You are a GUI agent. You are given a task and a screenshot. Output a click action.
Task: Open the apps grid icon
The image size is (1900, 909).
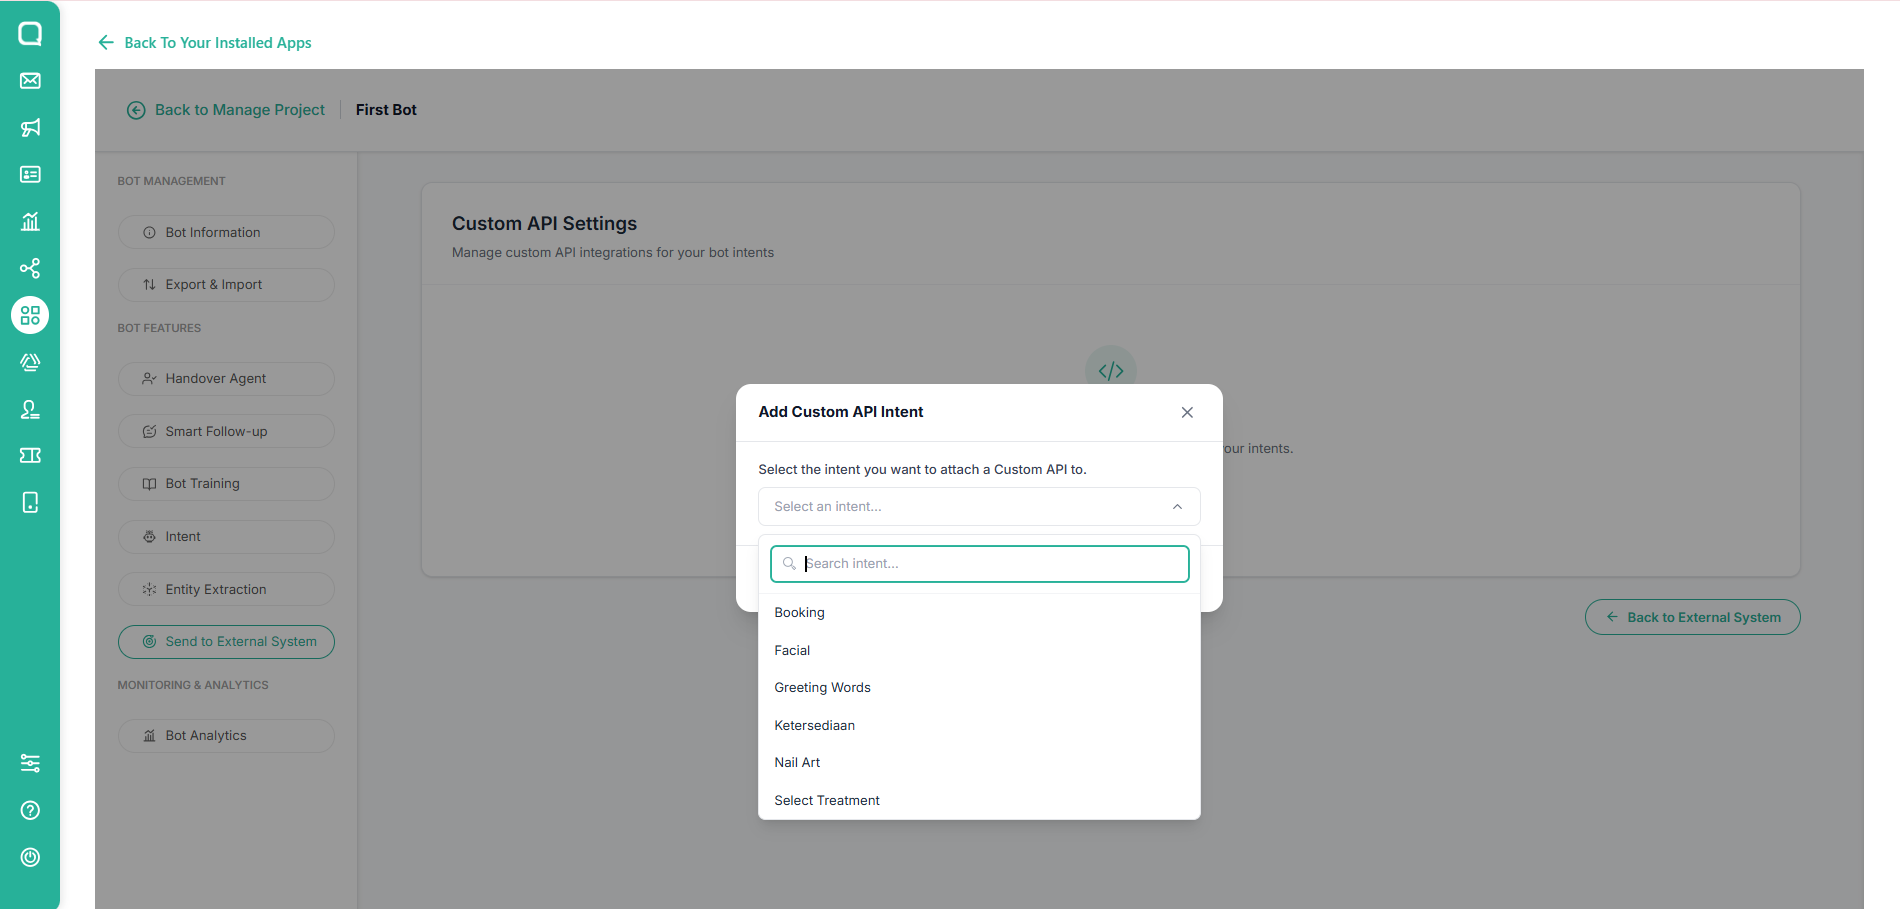pyautogui.click(x=30, y=315)
